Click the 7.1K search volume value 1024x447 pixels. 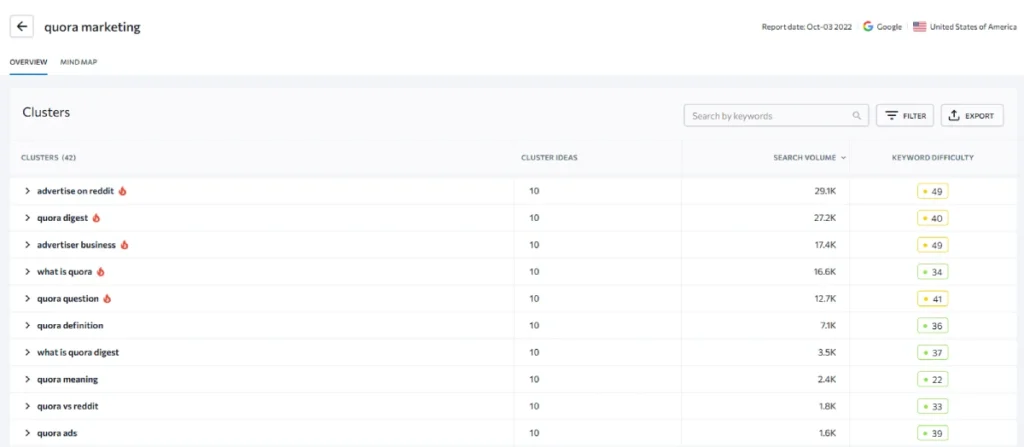tap(827, 325)
